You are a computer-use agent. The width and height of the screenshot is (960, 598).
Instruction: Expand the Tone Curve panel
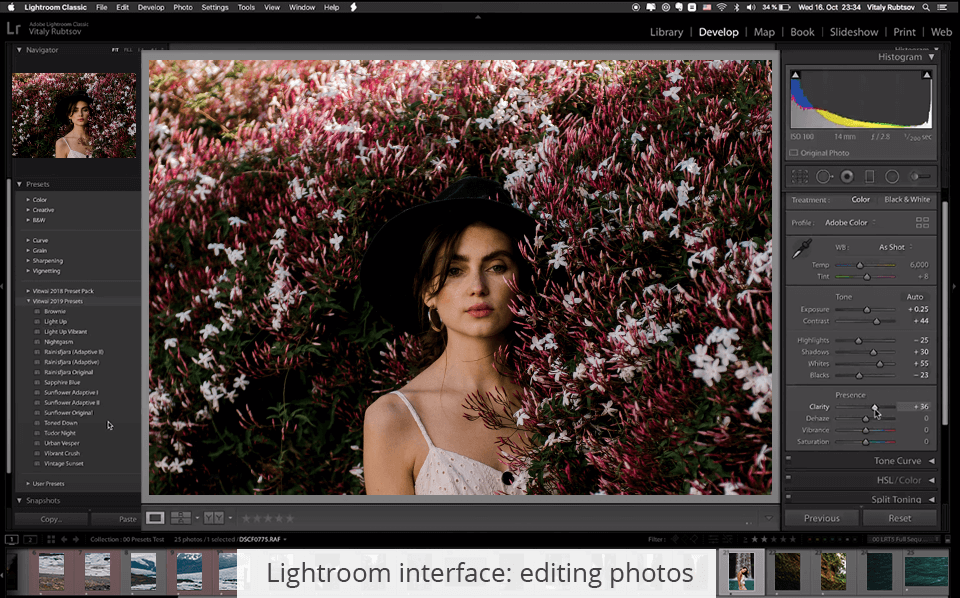click(931, 461)
